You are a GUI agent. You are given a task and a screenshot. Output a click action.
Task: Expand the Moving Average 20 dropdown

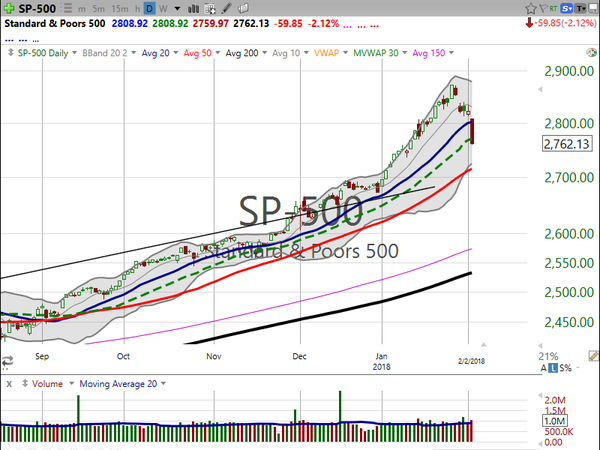(x=163, y=383)
